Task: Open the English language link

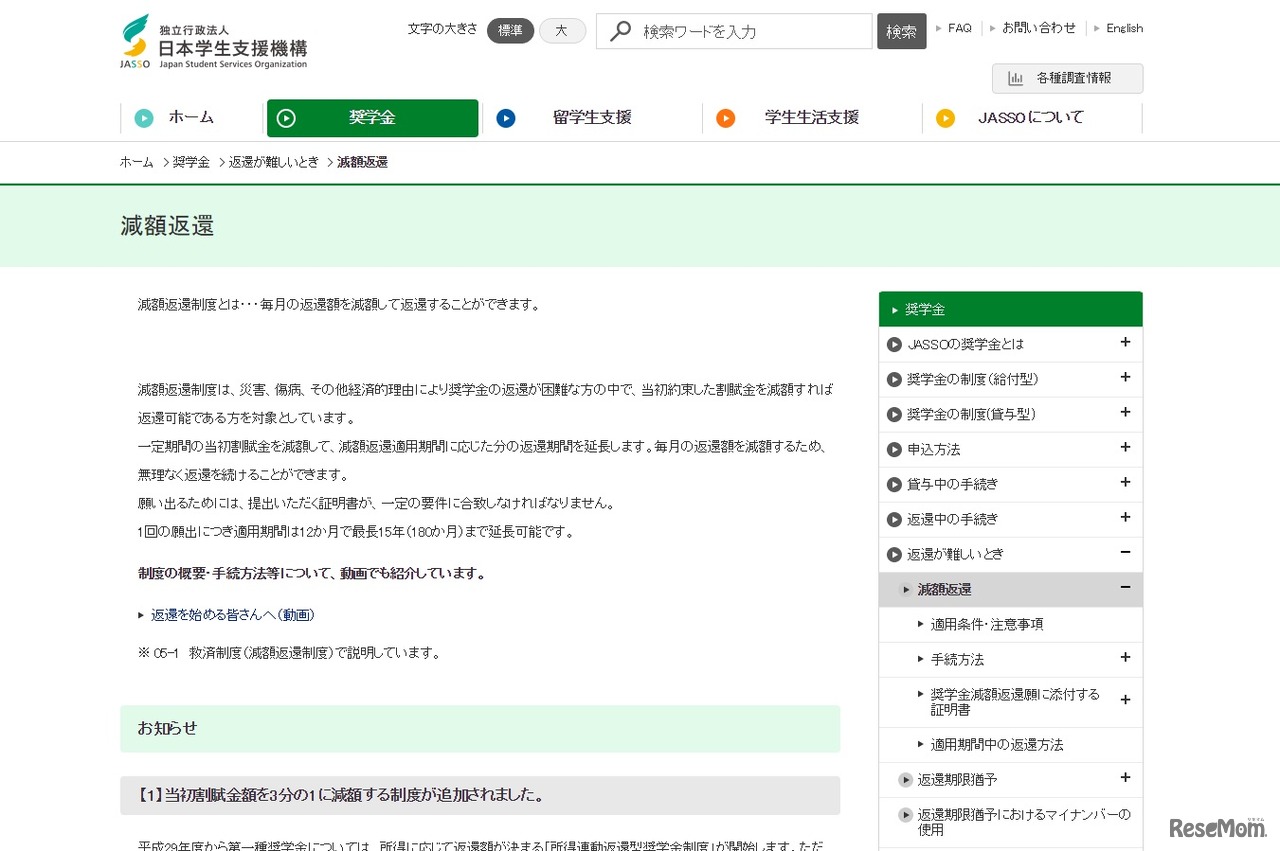Action: pos(1124,28)
